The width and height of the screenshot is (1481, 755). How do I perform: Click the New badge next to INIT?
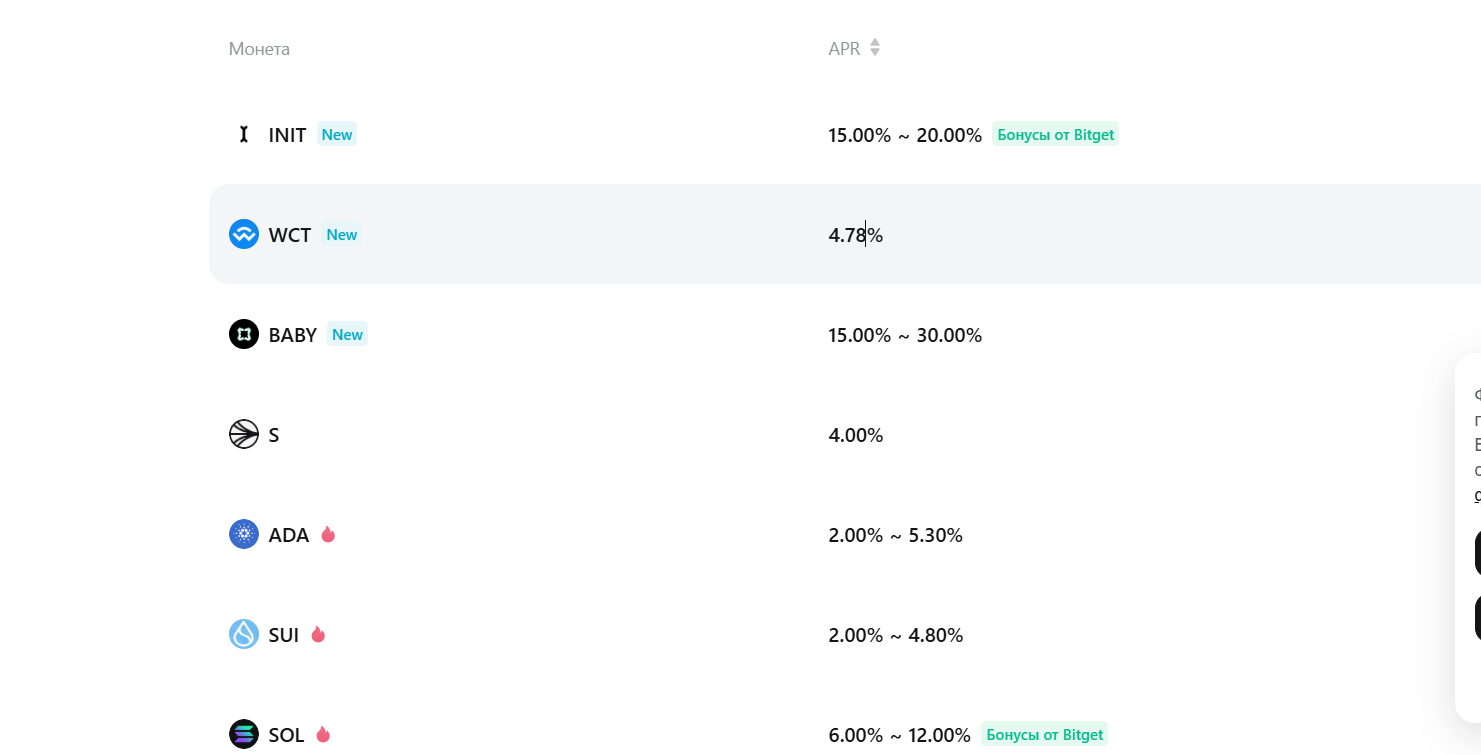point(337,134)
